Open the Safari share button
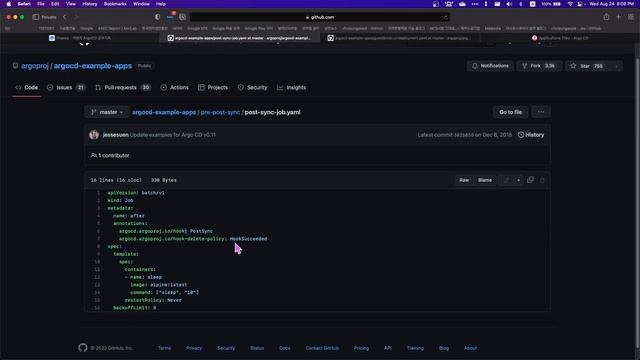 [606, 17]
